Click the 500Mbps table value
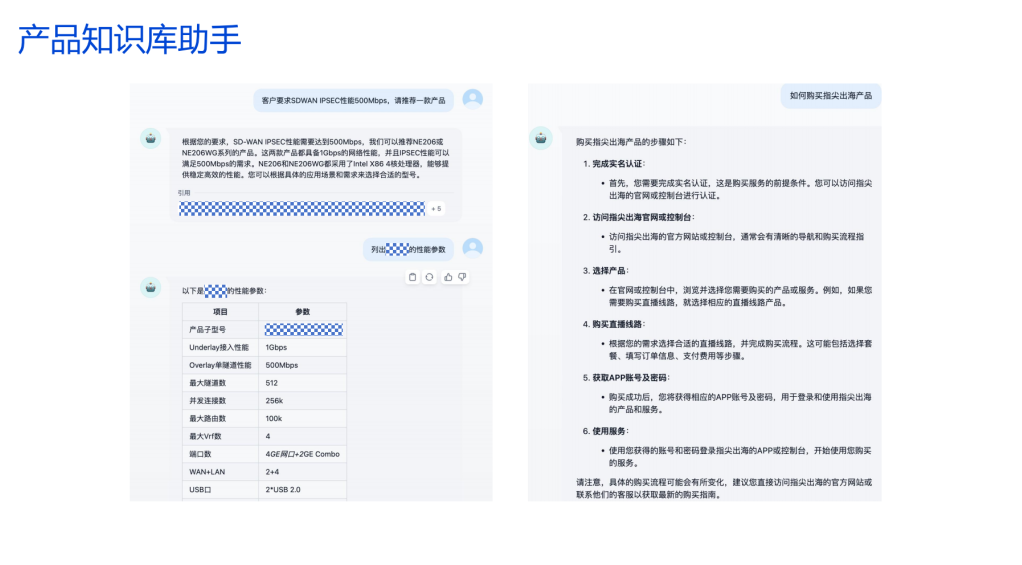 (282, 365)
